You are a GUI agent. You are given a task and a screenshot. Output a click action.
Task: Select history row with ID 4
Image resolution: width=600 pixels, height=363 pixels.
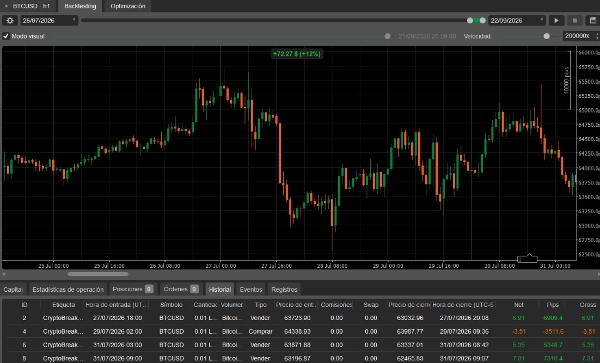(x=301, y=331)
